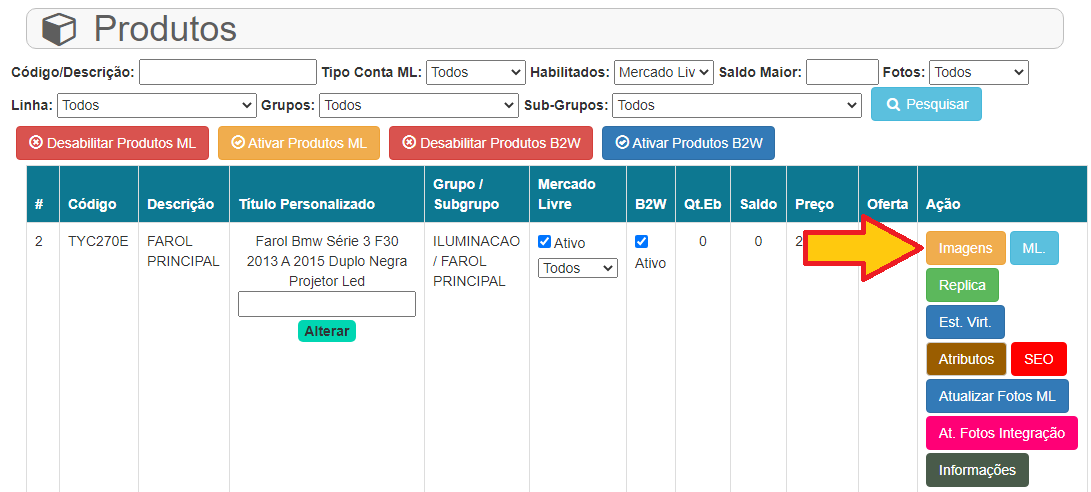Toggle the Mercado Livre Ativo checkbox
Viewport: 1091px width, 492px height.
tap(545, 241)
